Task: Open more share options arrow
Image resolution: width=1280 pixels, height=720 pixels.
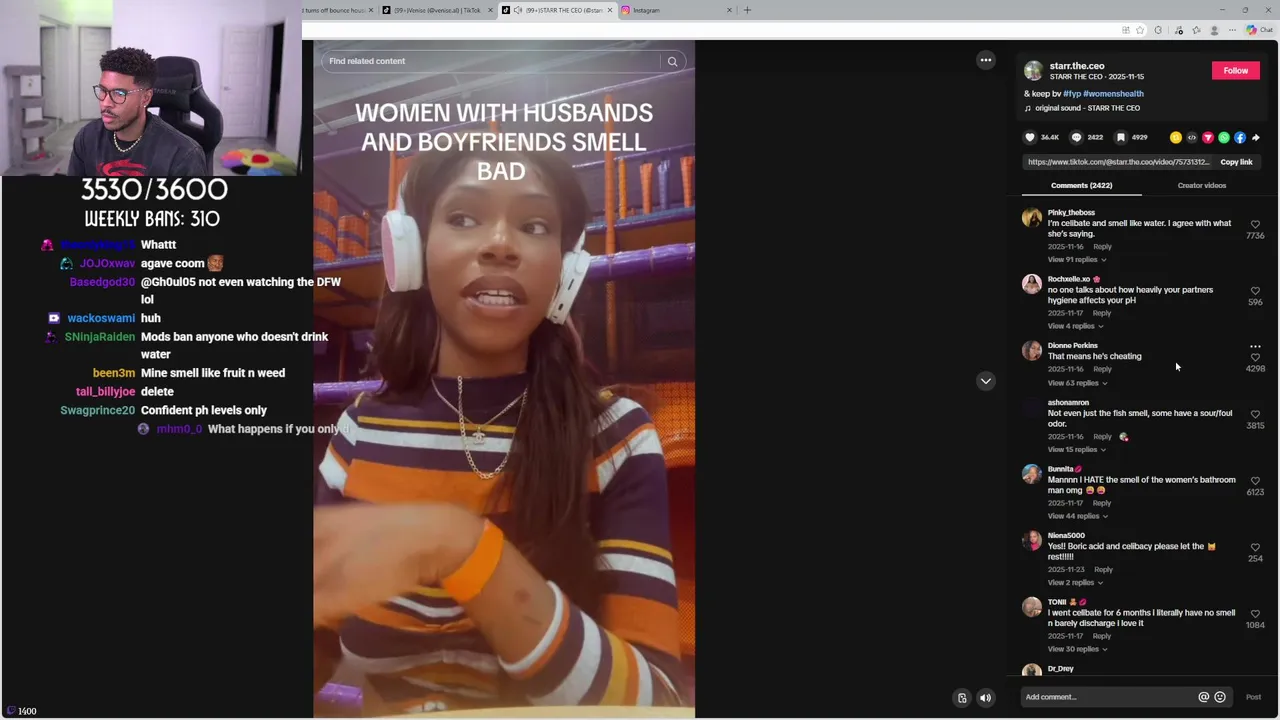Action: click(1256, 138)
